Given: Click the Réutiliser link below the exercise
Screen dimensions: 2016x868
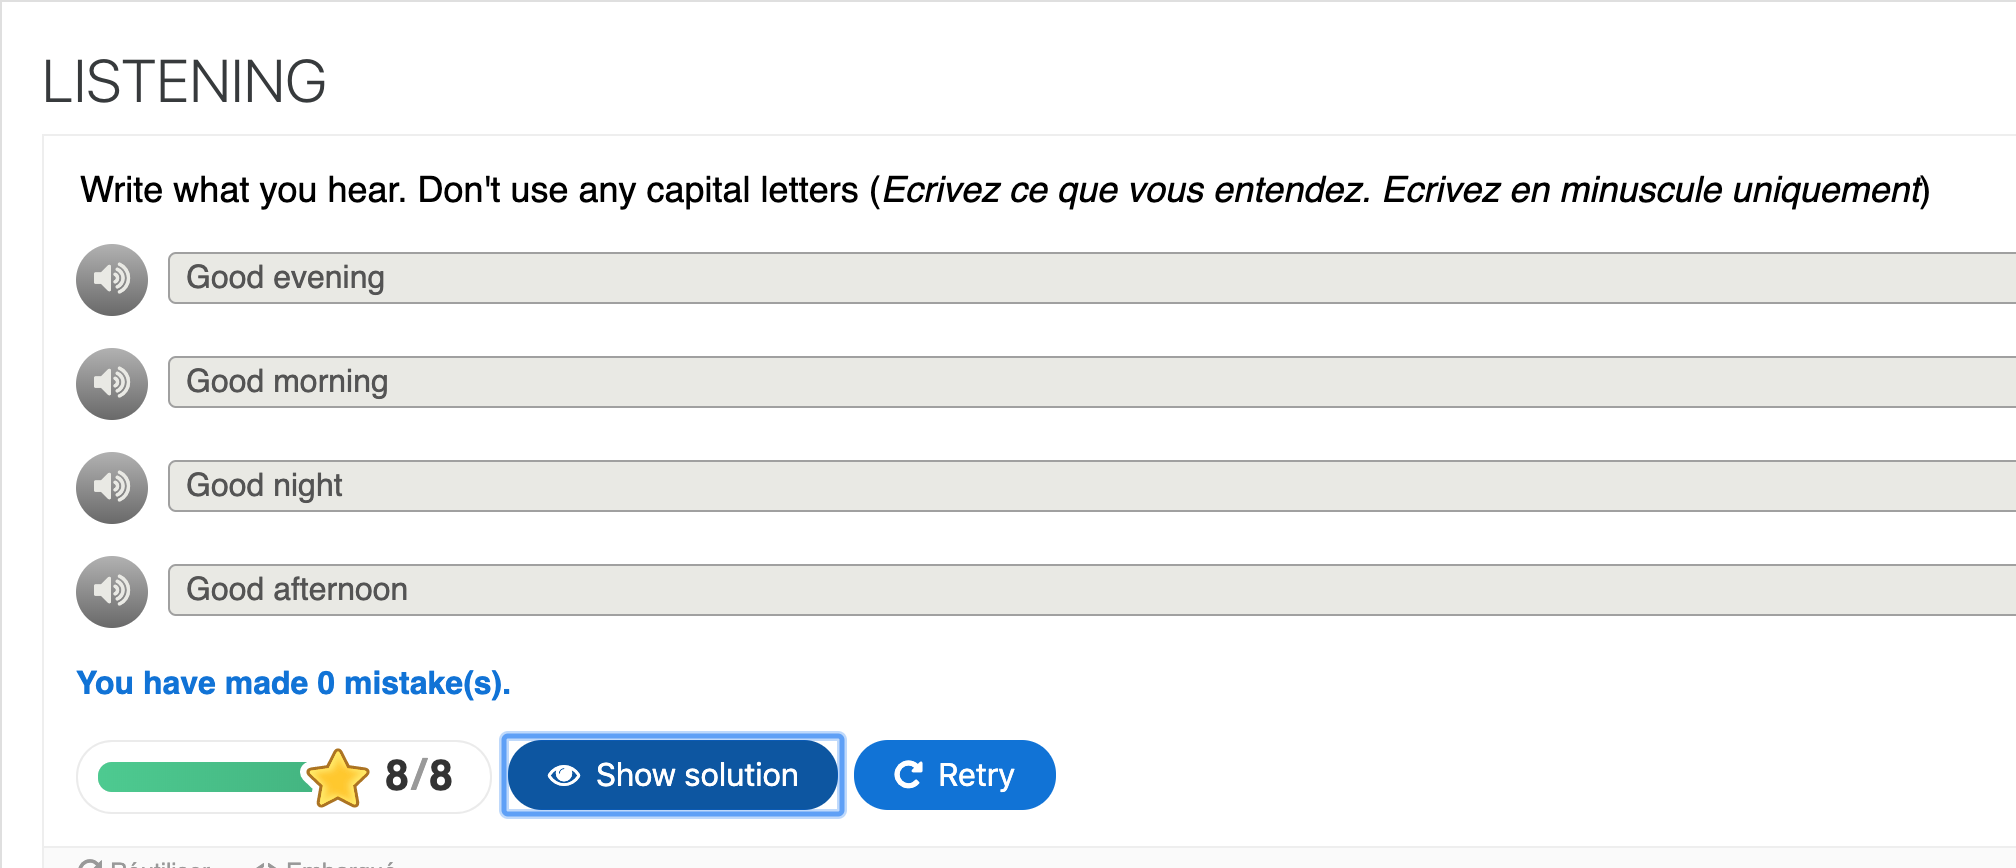Looking at the screenshot, I should [145, 863].
